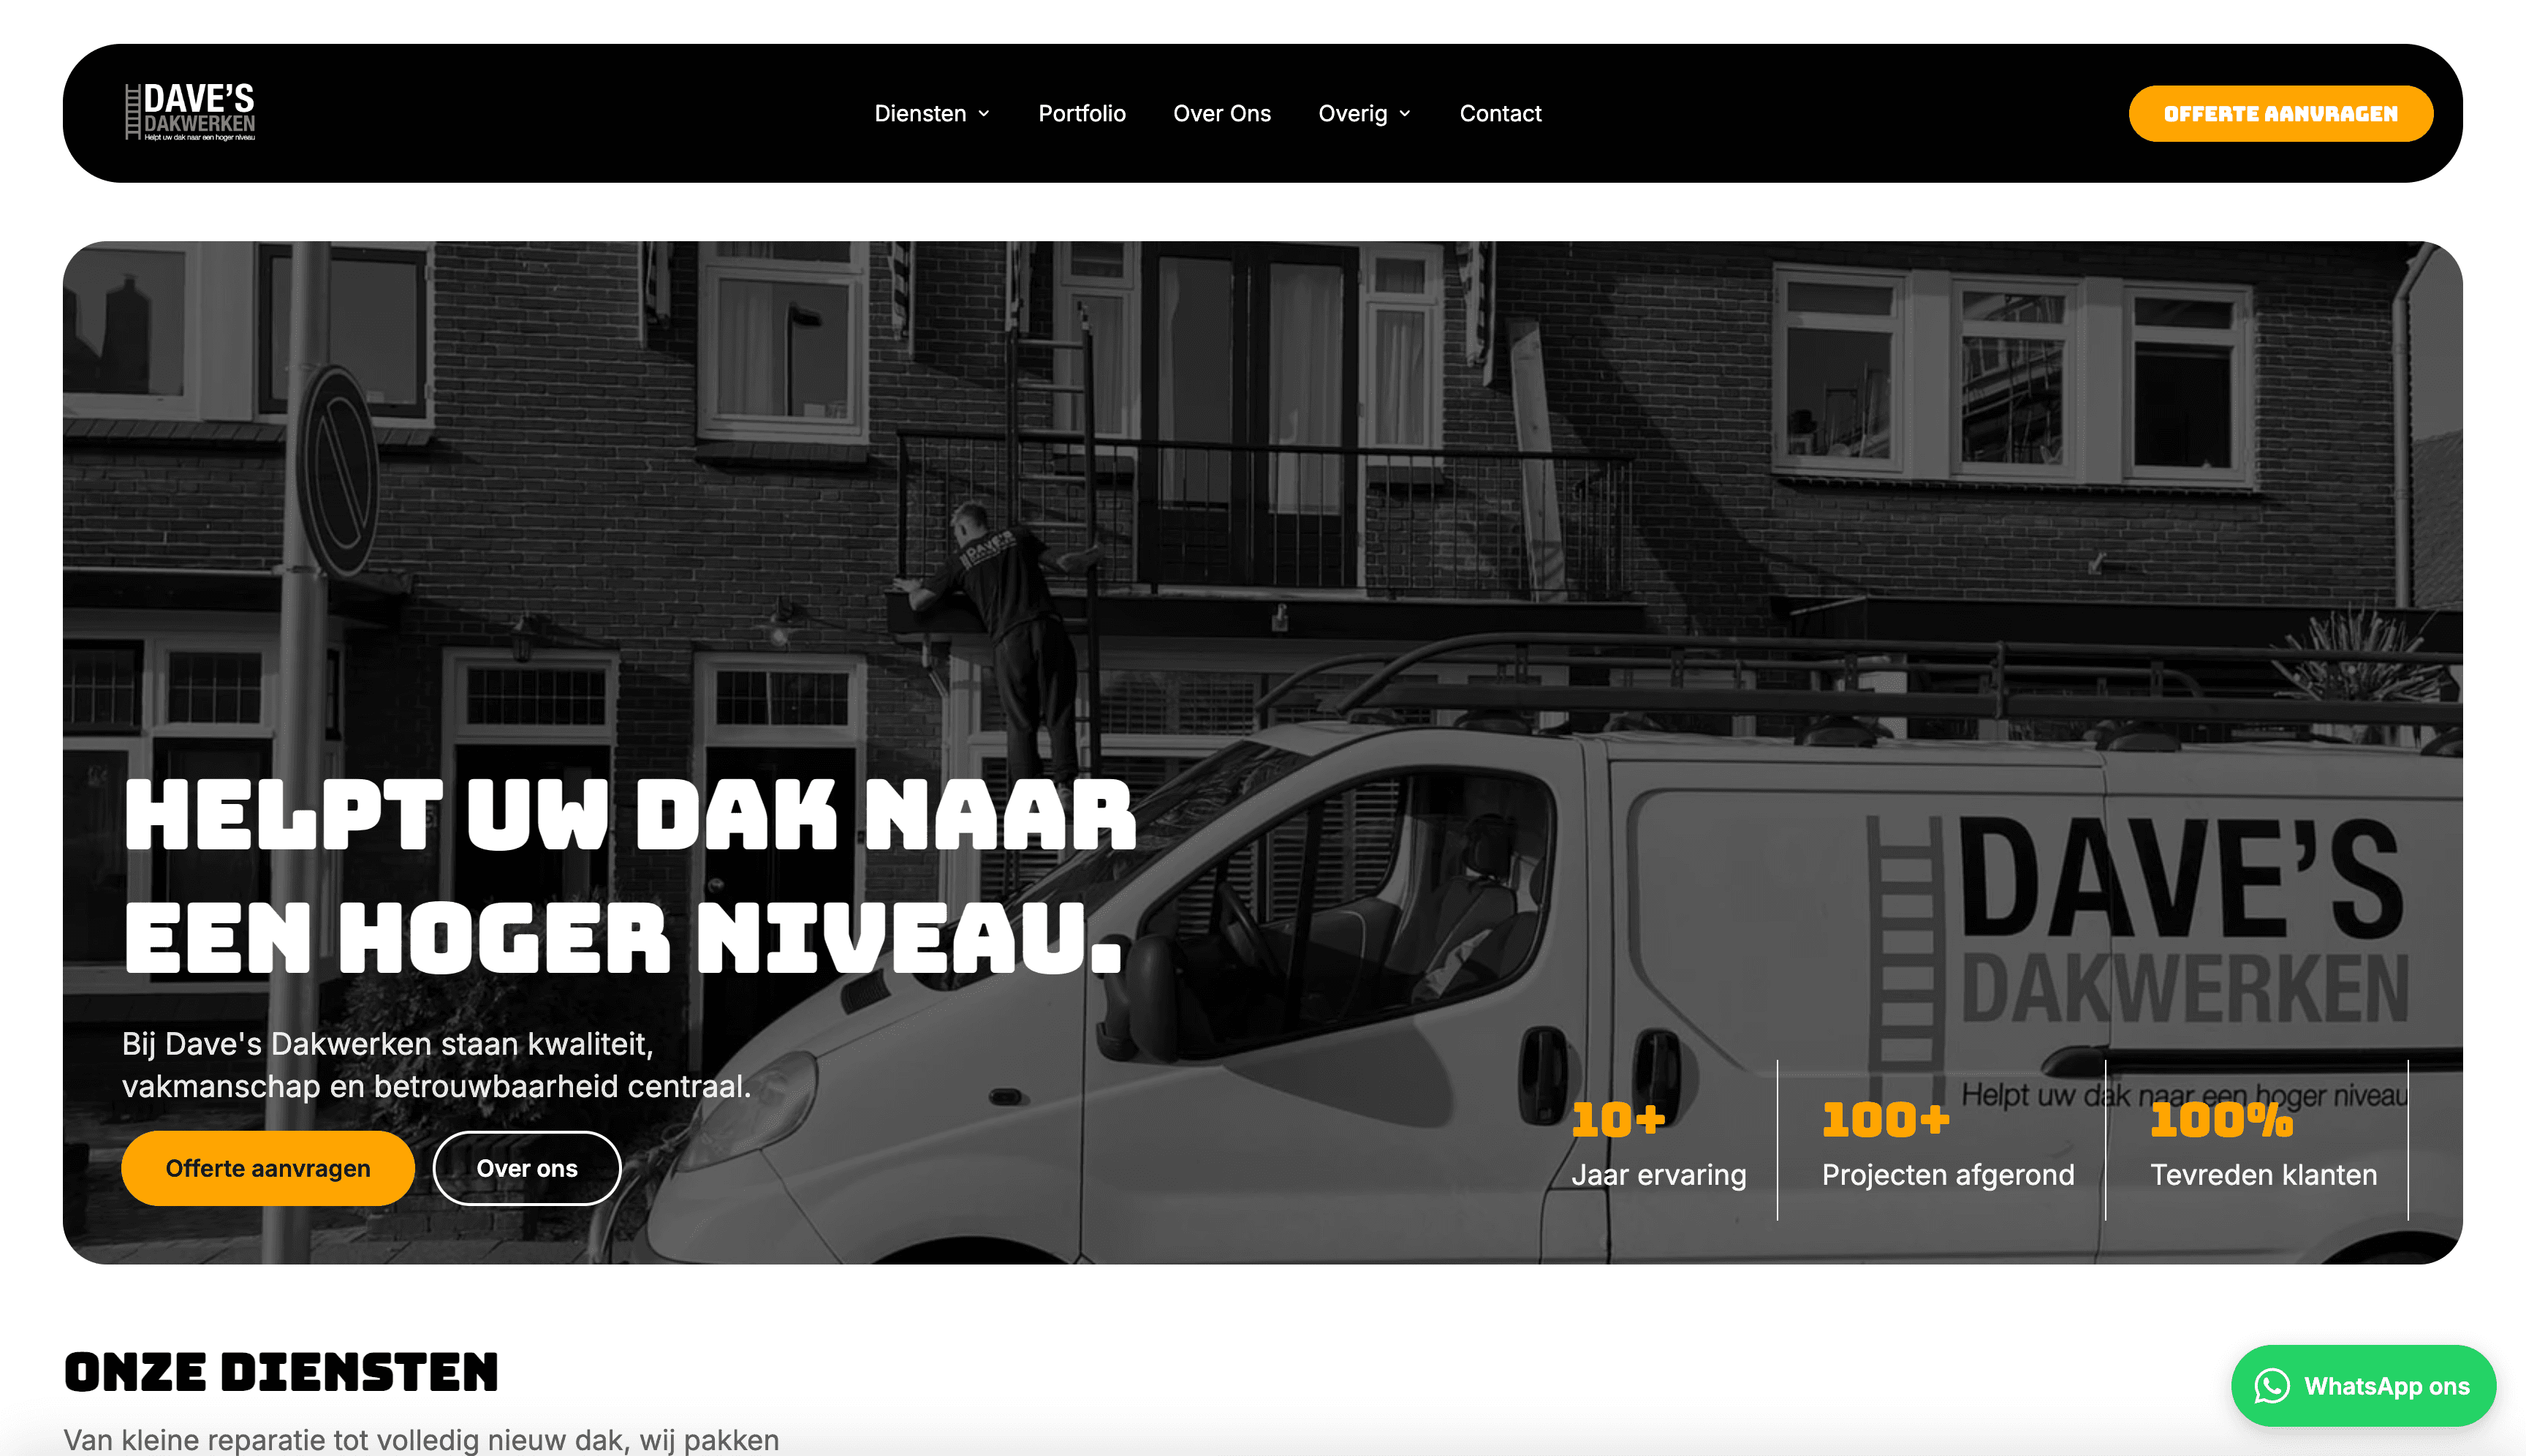Viewport: 2526px width, 1456px height.
Task: Click OFFERTE AANVRAGEN button in header
Action: 2281,114
